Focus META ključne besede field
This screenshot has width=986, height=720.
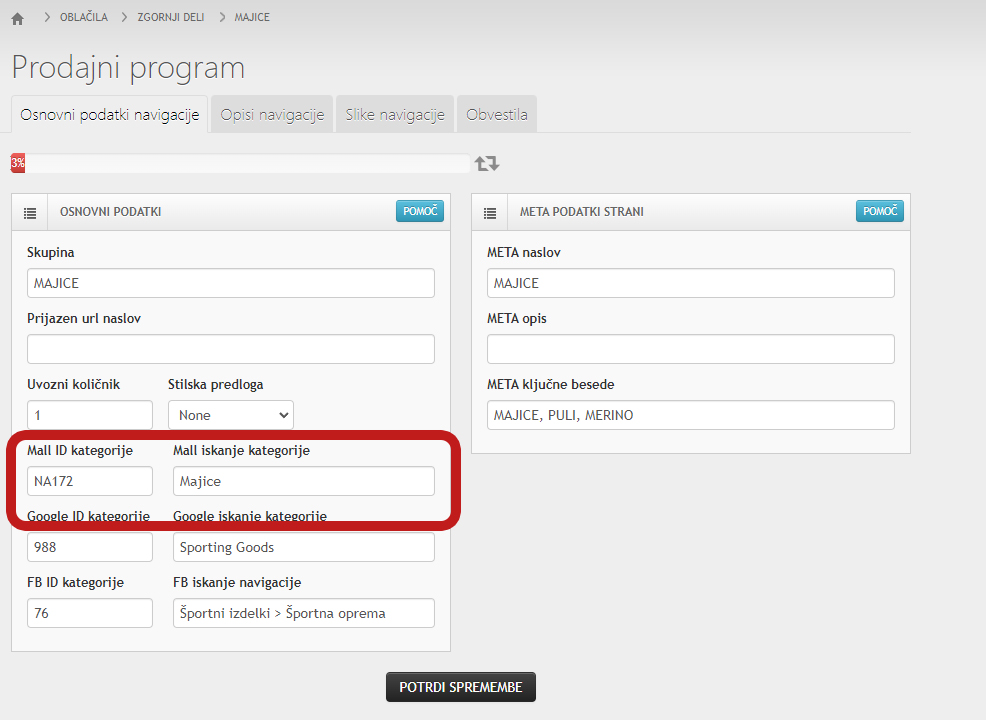[690, 415]
